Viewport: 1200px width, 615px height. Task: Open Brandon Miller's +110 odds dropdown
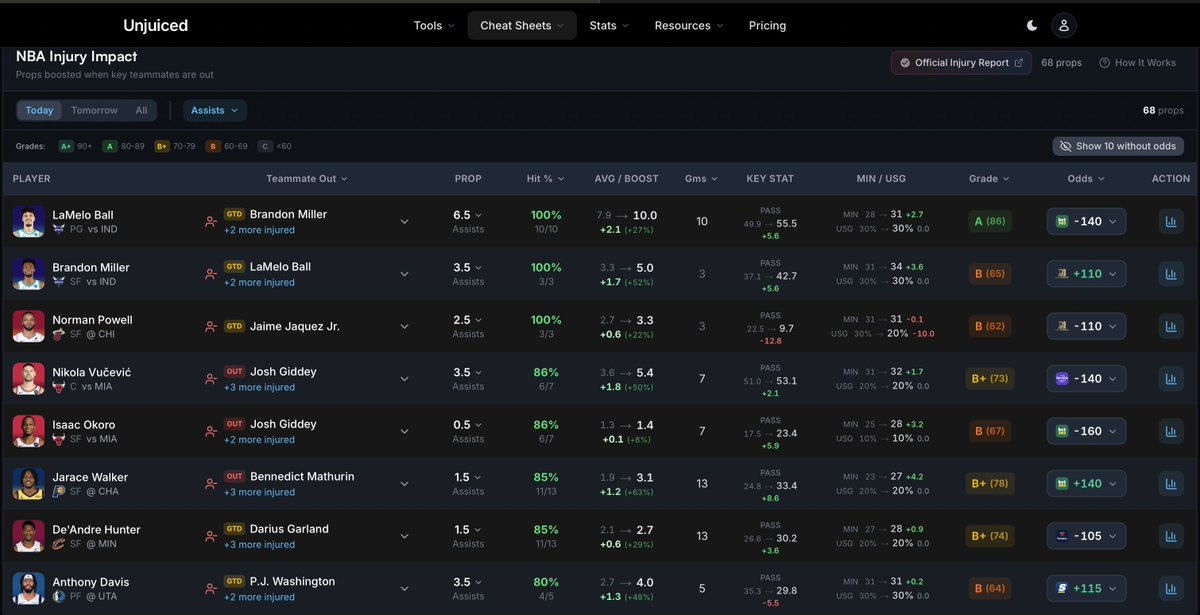1087,274
